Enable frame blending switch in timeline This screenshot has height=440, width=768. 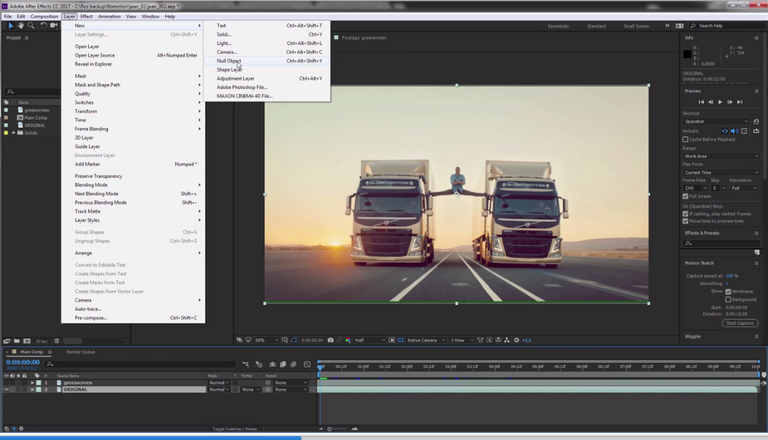point(283,364)
